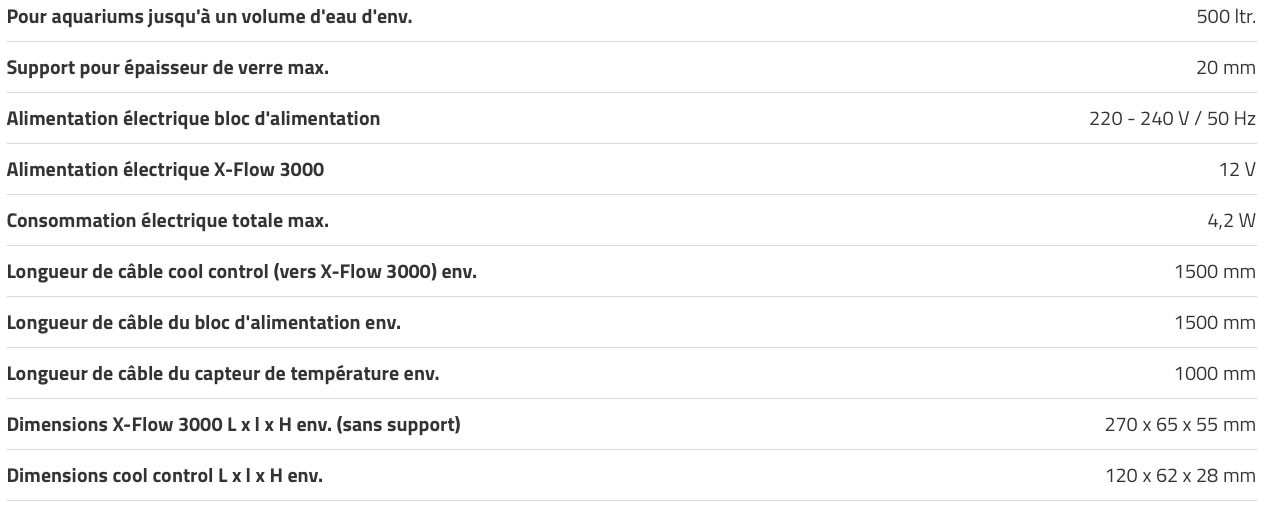Viewport: 1283px width, 518px height.
Task: Click 'Support pour épaisseur de verre max.' label
Action: click(x=168, y=68)
